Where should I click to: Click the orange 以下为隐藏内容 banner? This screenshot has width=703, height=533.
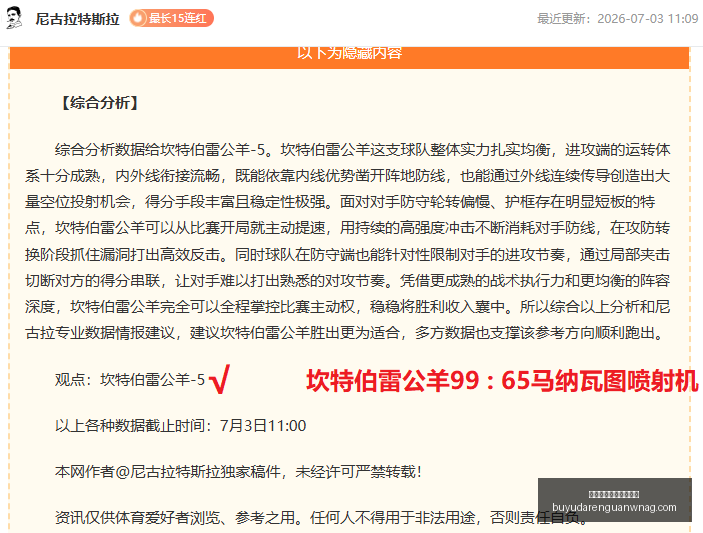(349, 57)
